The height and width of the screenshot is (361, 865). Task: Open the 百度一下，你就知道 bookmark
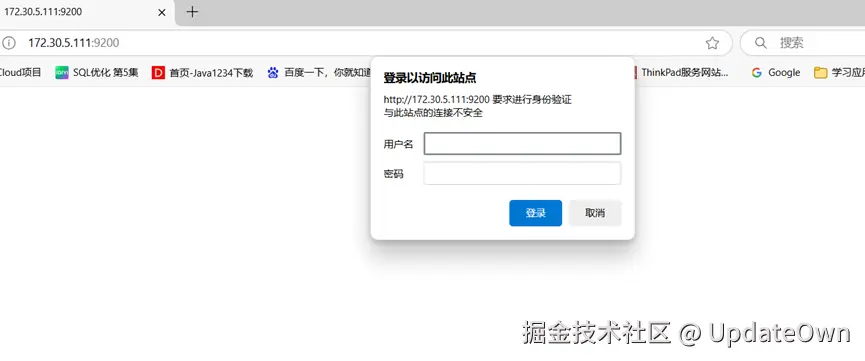pos(319,72)
